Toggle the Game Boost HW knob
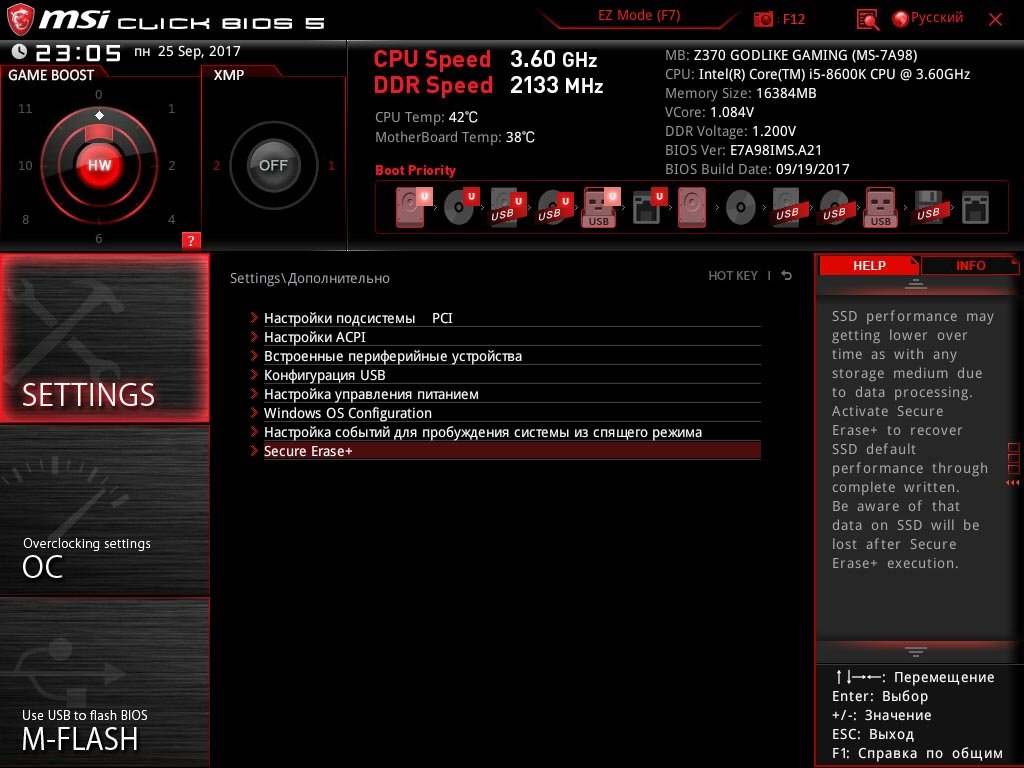This screenshot has height=768, width=1024. click(99, 165)
